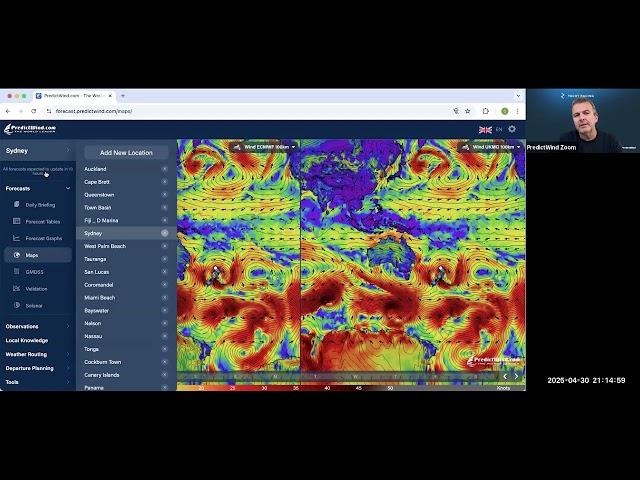Select Auckland from location list
The width and height of the screenshot is (640, 480).
[95, 169]
